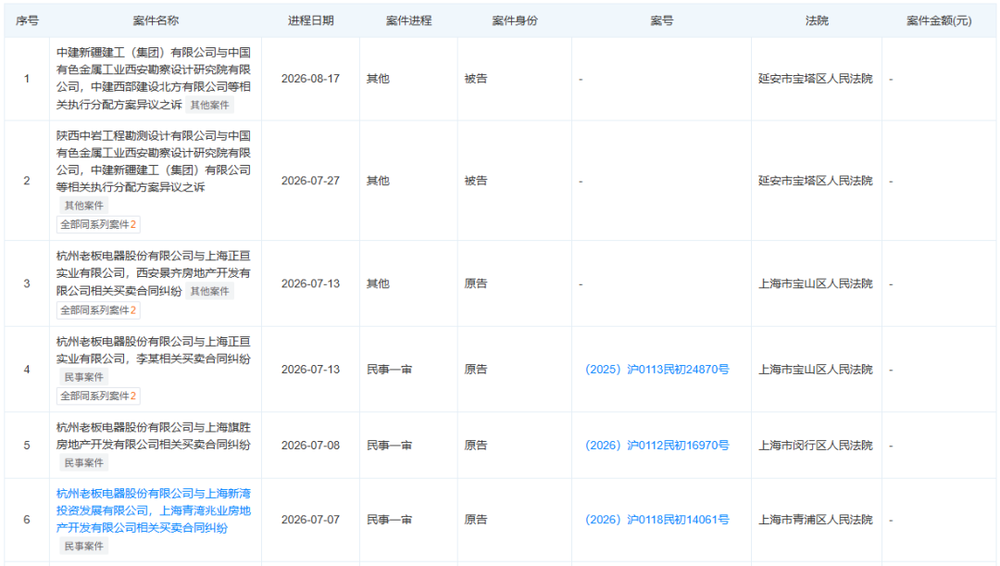Click 全部同系列案件2 tag in row 3
The width and height of the screenshot is (1000, 566).
[98, 310]
